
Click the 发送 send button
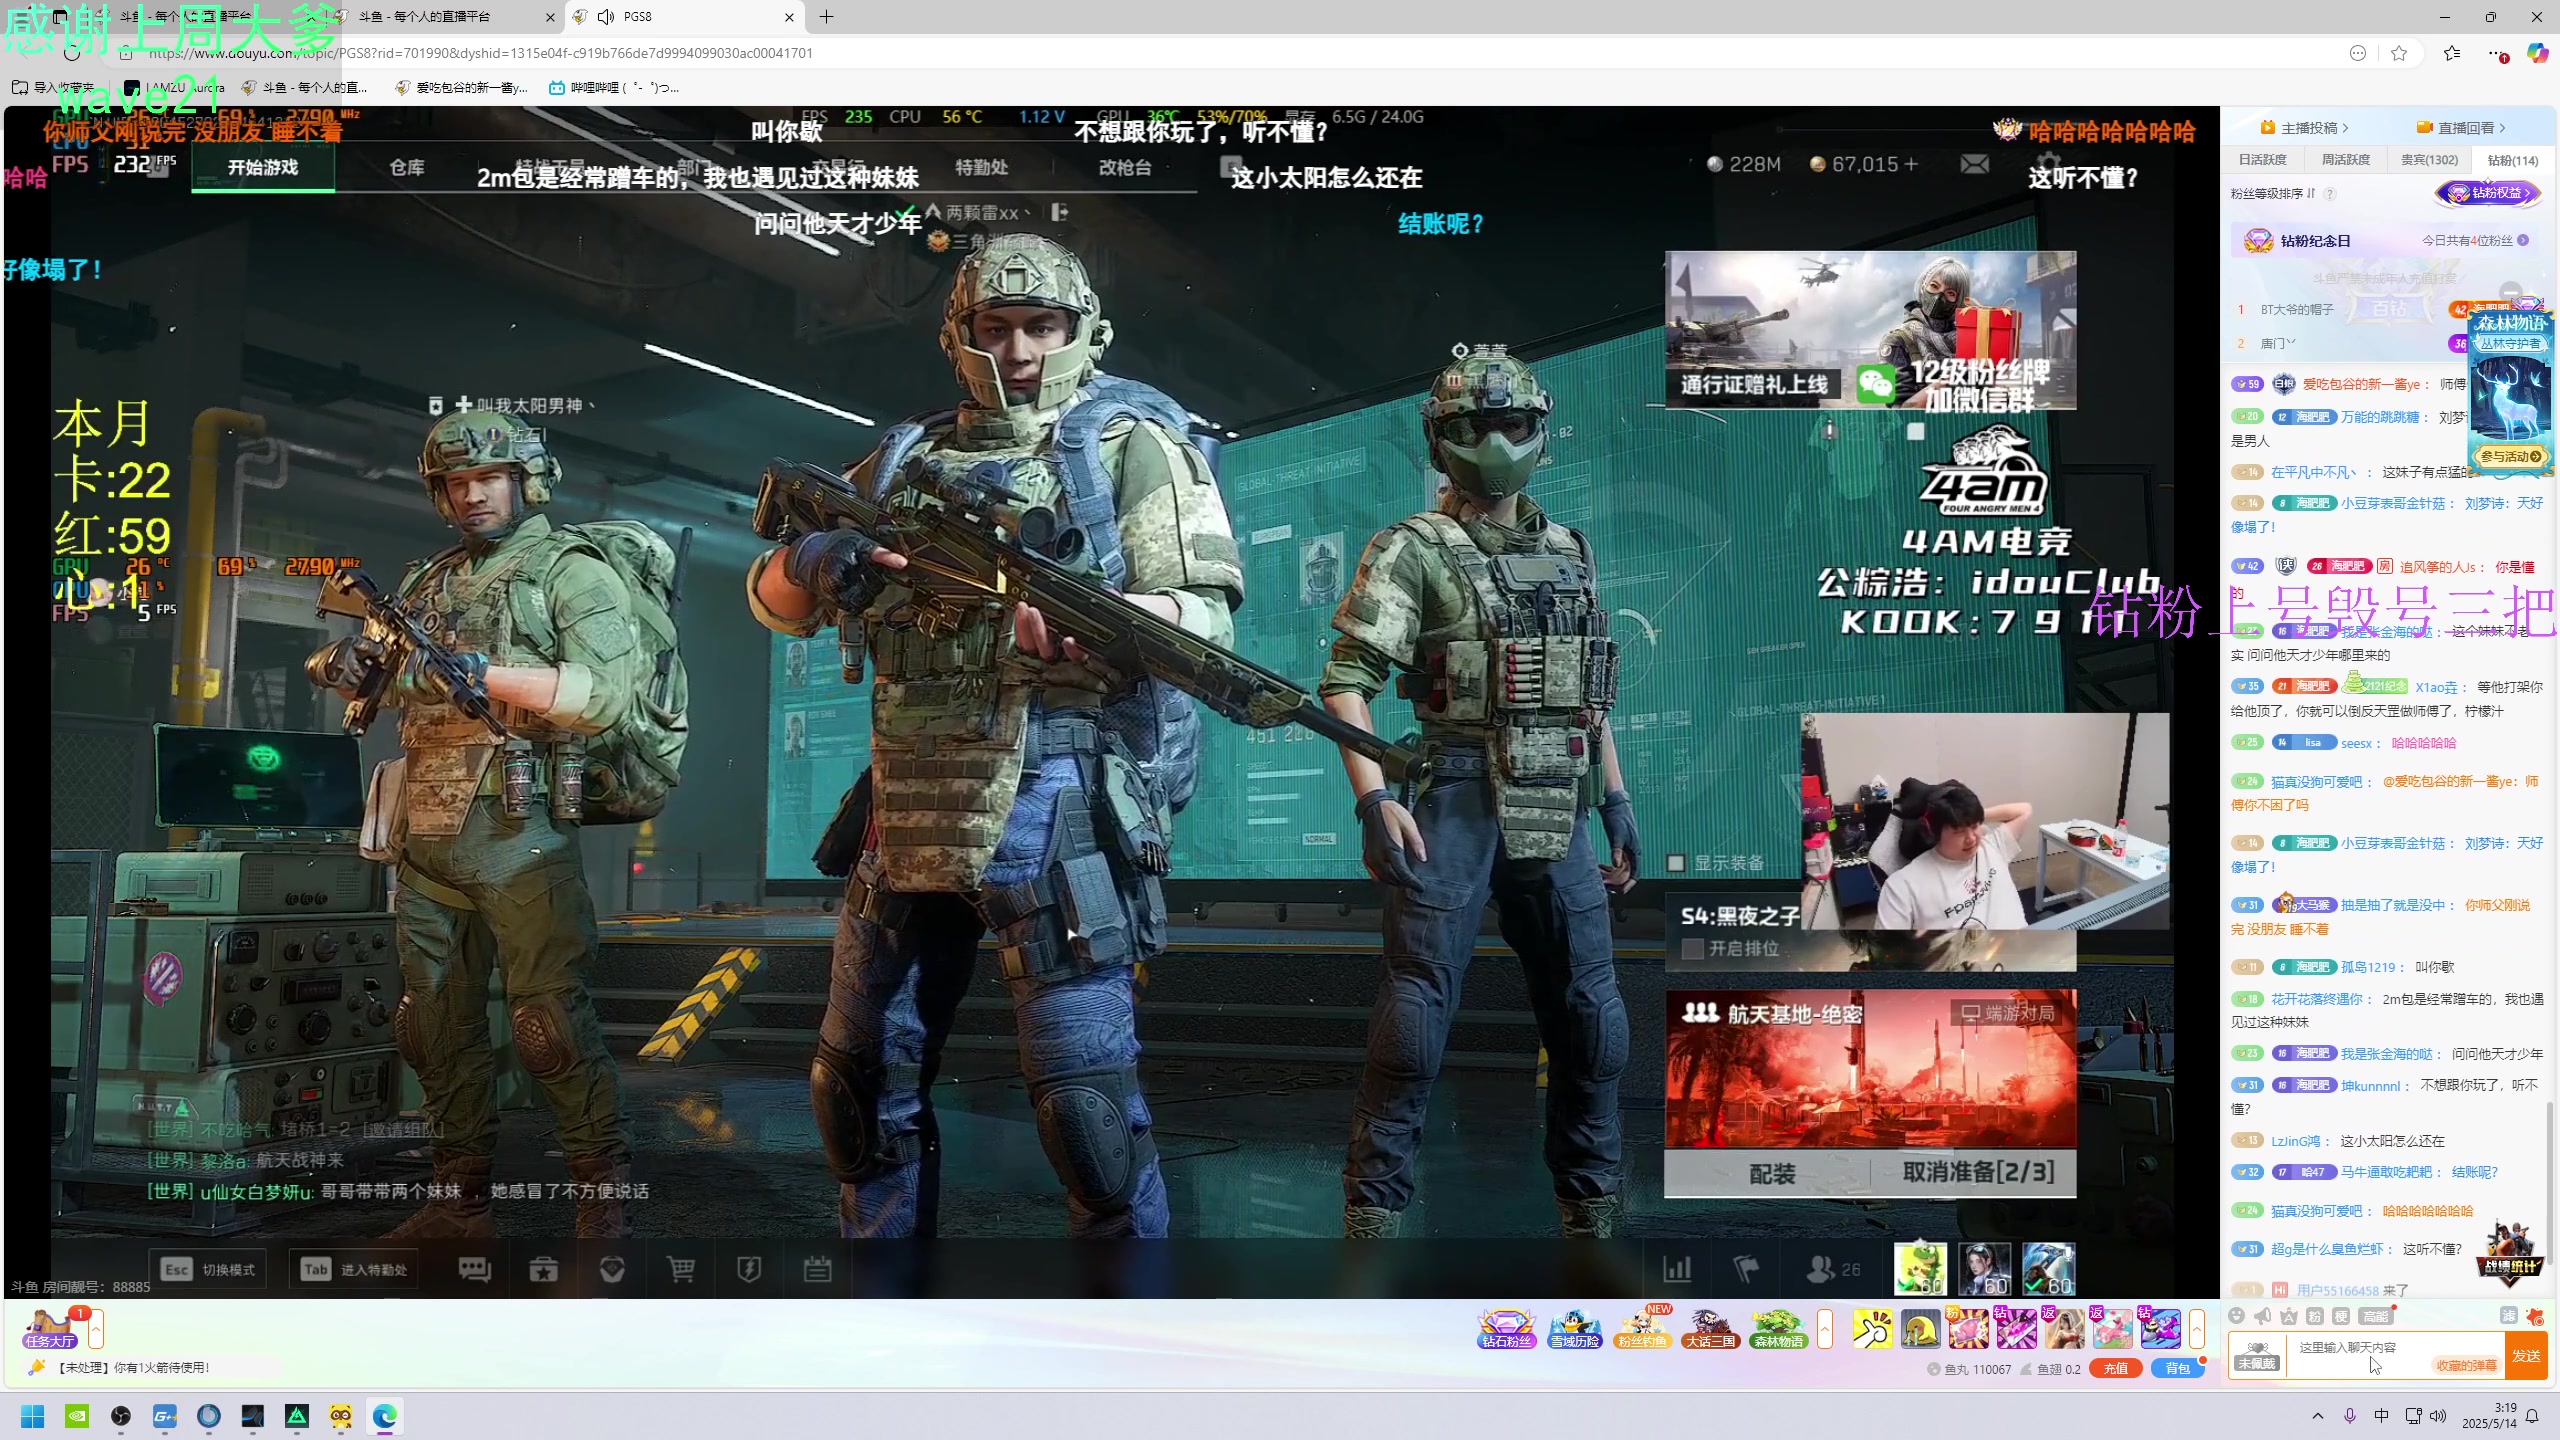click(x=2526, y=1356)
